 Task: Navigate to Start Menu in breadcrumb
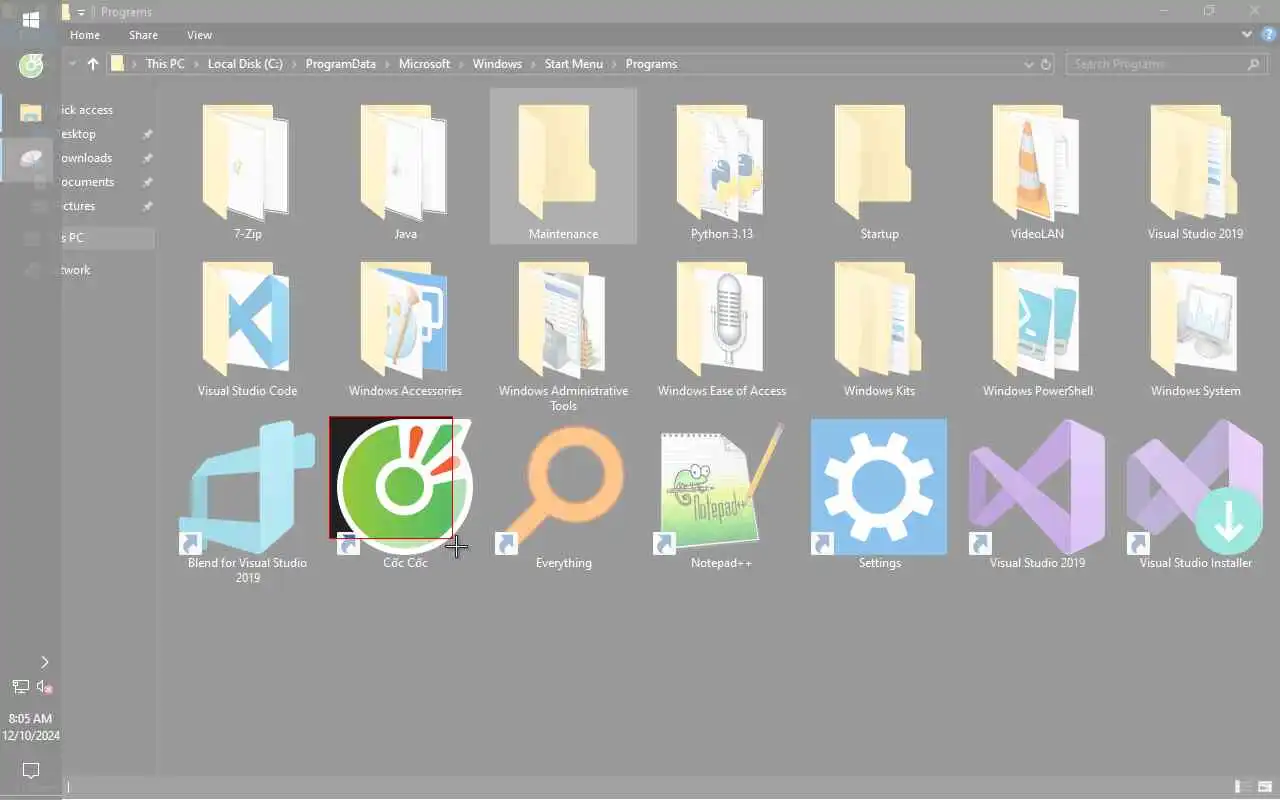point(573,64)
